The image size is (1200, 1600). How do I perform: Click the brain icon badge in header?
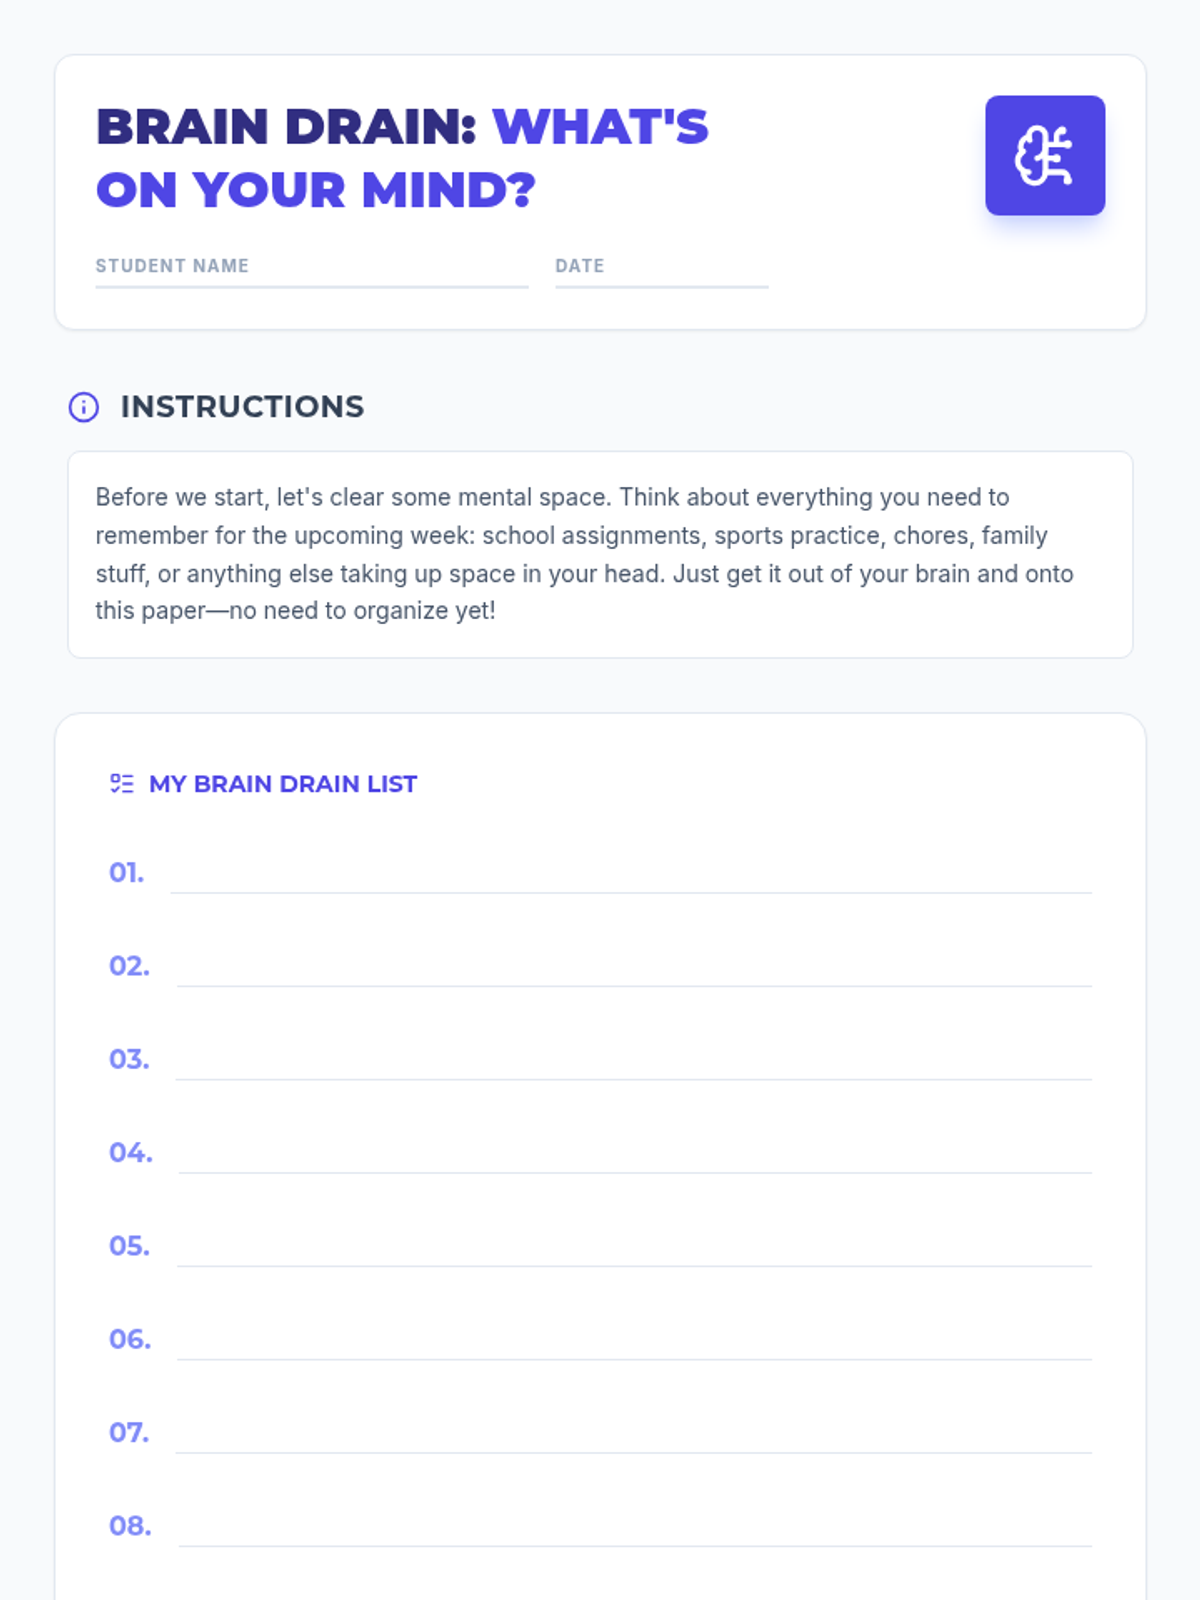pos(1045,156)
